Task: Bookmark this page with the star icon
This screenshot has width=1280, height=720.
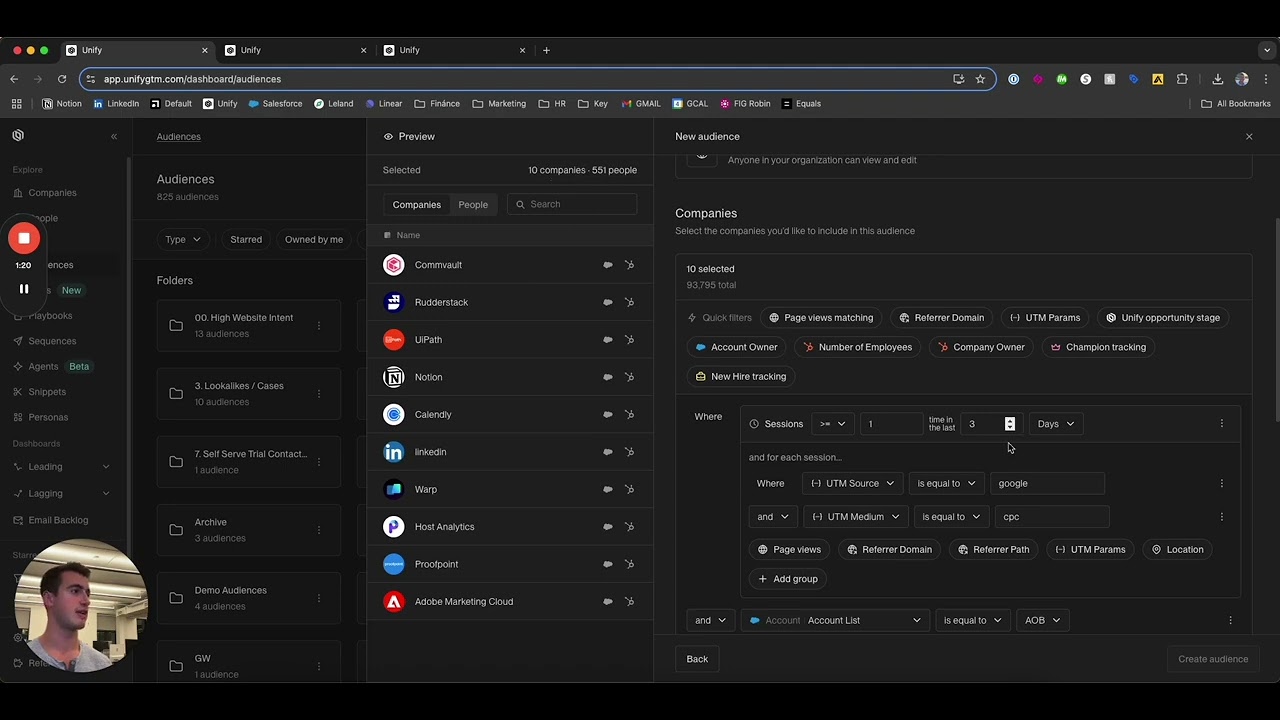Action: click(x=980, y=79)
